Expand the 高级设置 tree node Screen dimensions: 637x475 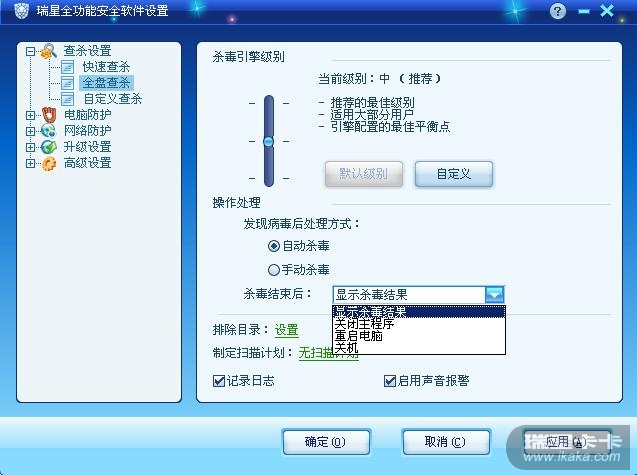pyautogui.click(x=30, y=163)
